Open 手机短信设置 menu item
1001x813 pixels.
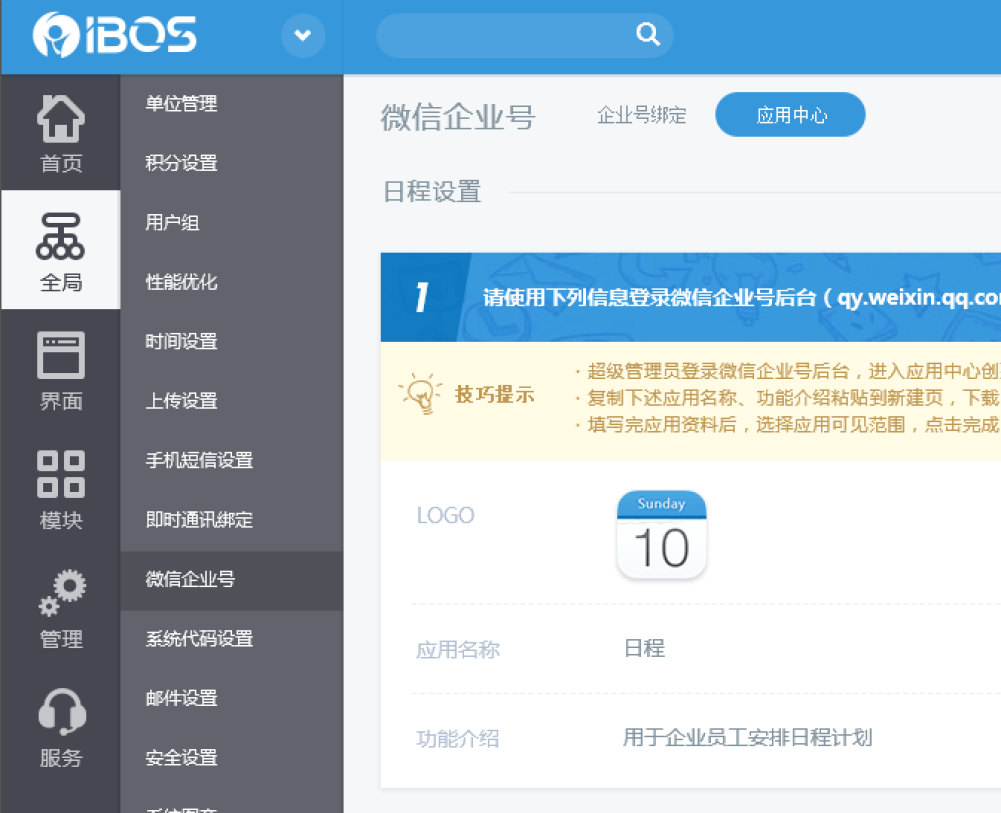[x=199, y=461]
